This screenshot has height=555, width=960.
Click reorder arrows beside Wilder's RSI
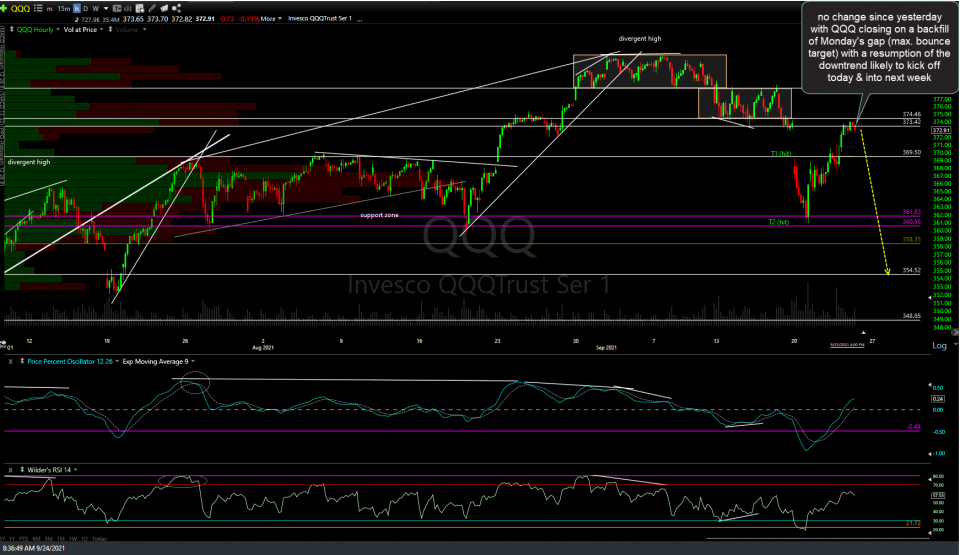pos(22,470)
